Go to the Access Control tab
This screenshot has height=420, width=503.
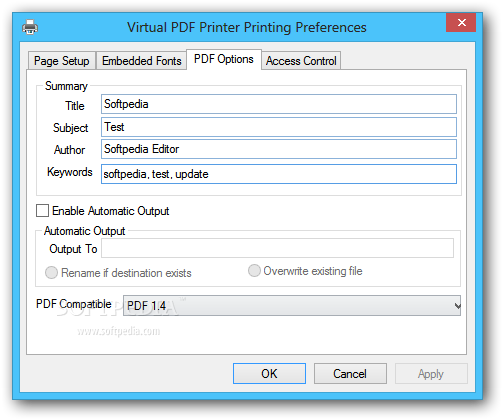pos(301,61)
